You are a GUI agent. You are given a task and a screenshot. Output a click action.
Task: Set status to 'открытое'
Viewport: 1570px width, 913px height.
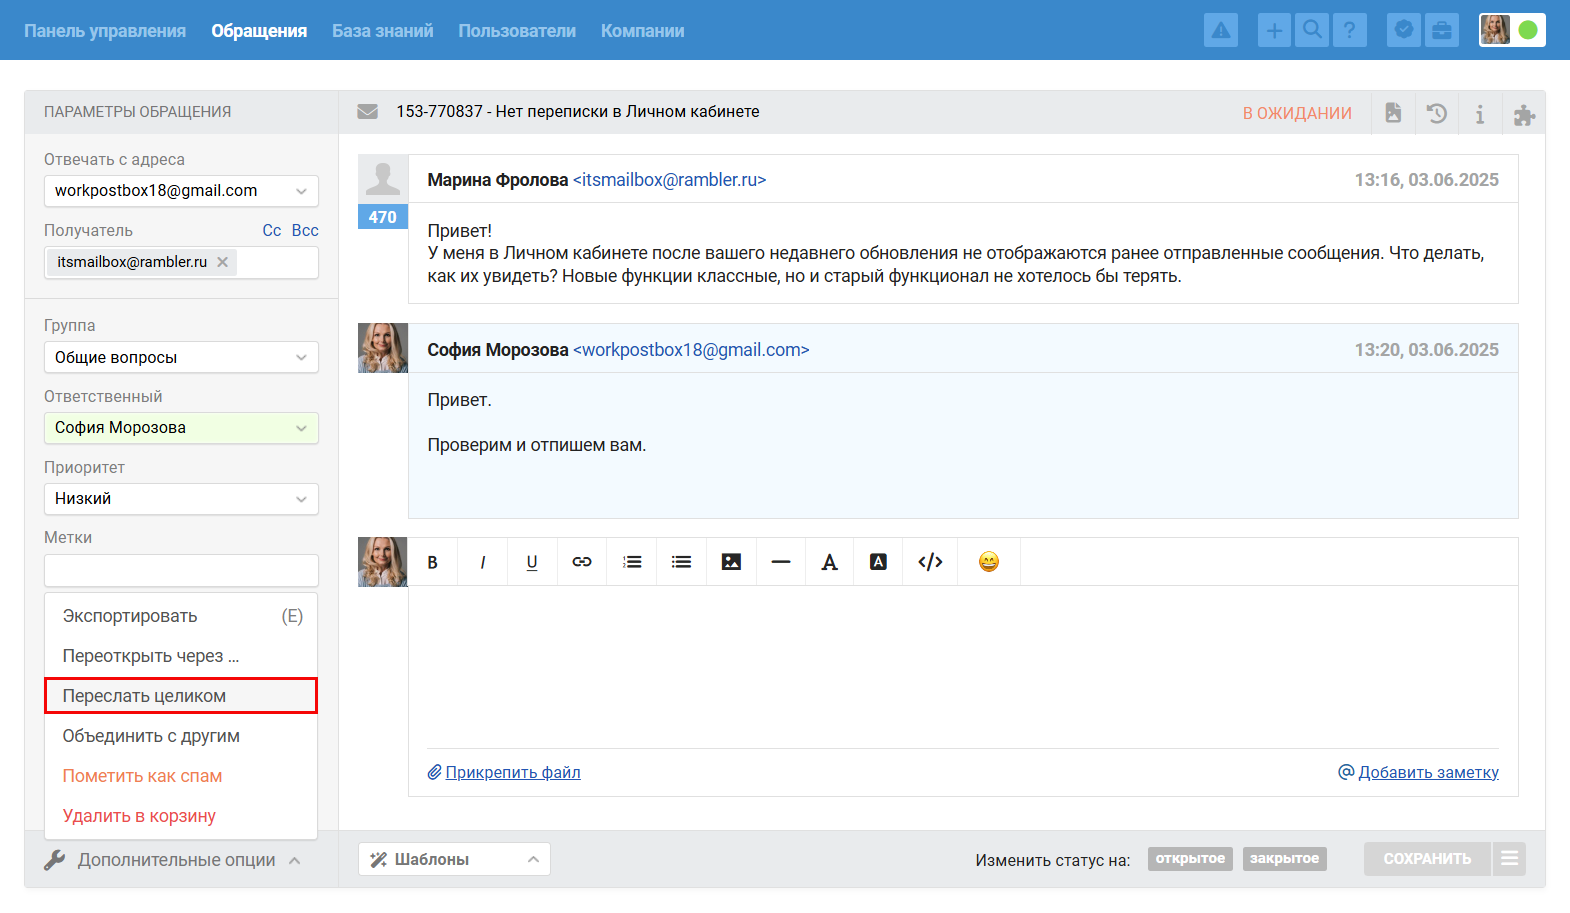click(1190, 859)
